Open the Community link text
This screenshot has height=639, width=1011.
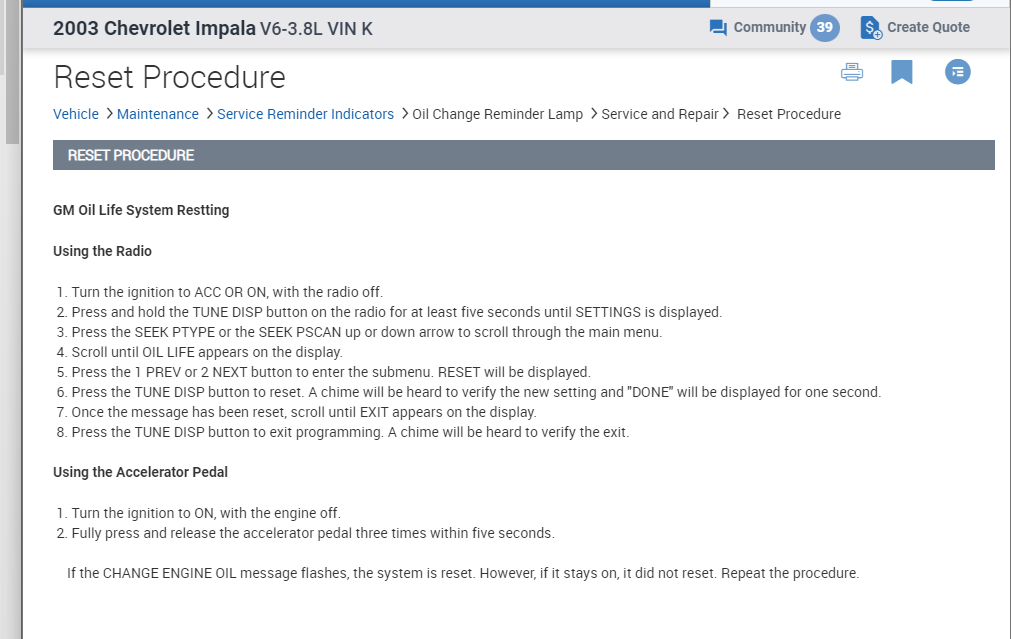(769, 28)
